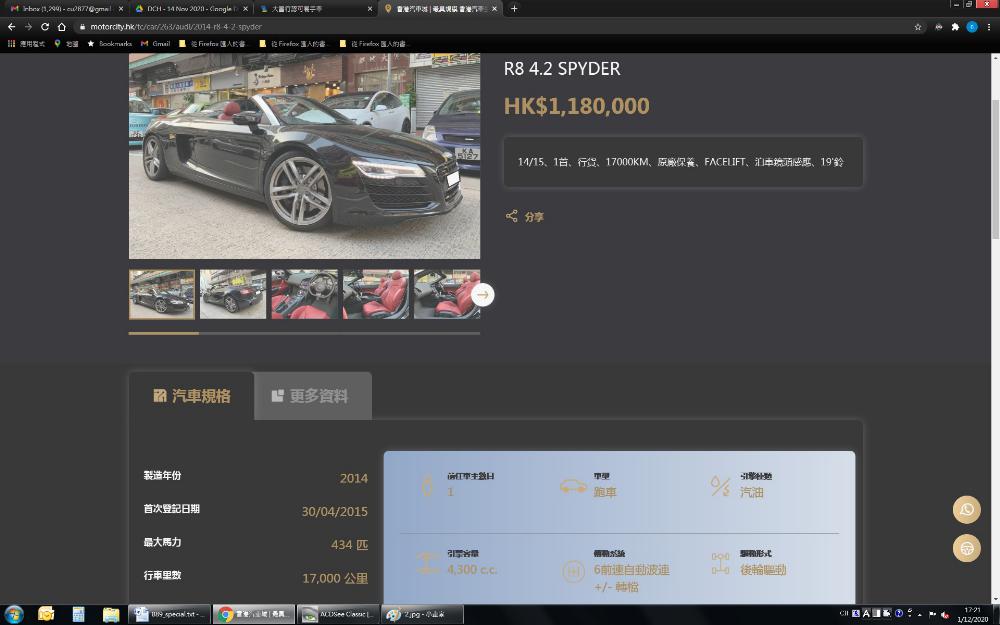This screenshot has width=1000, height=625.
Task: Launch the calculator from taskbar
Action: 78,614
